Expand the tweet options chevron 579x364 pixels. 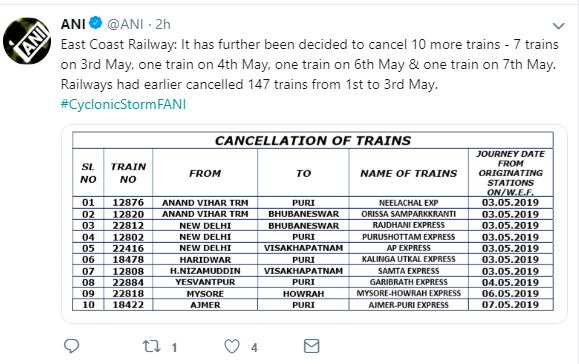pyautogui.click(x=558, y=26)
